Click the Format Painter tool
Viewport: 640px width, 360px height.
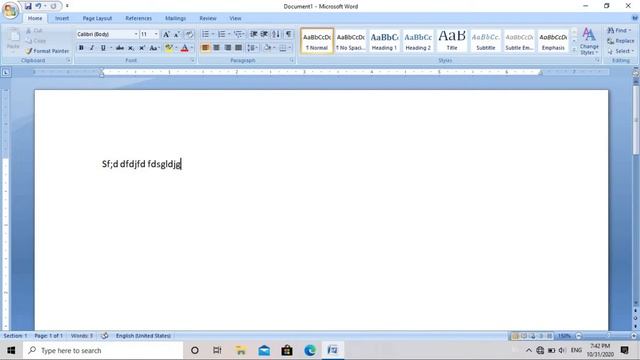tap(47, 51)
